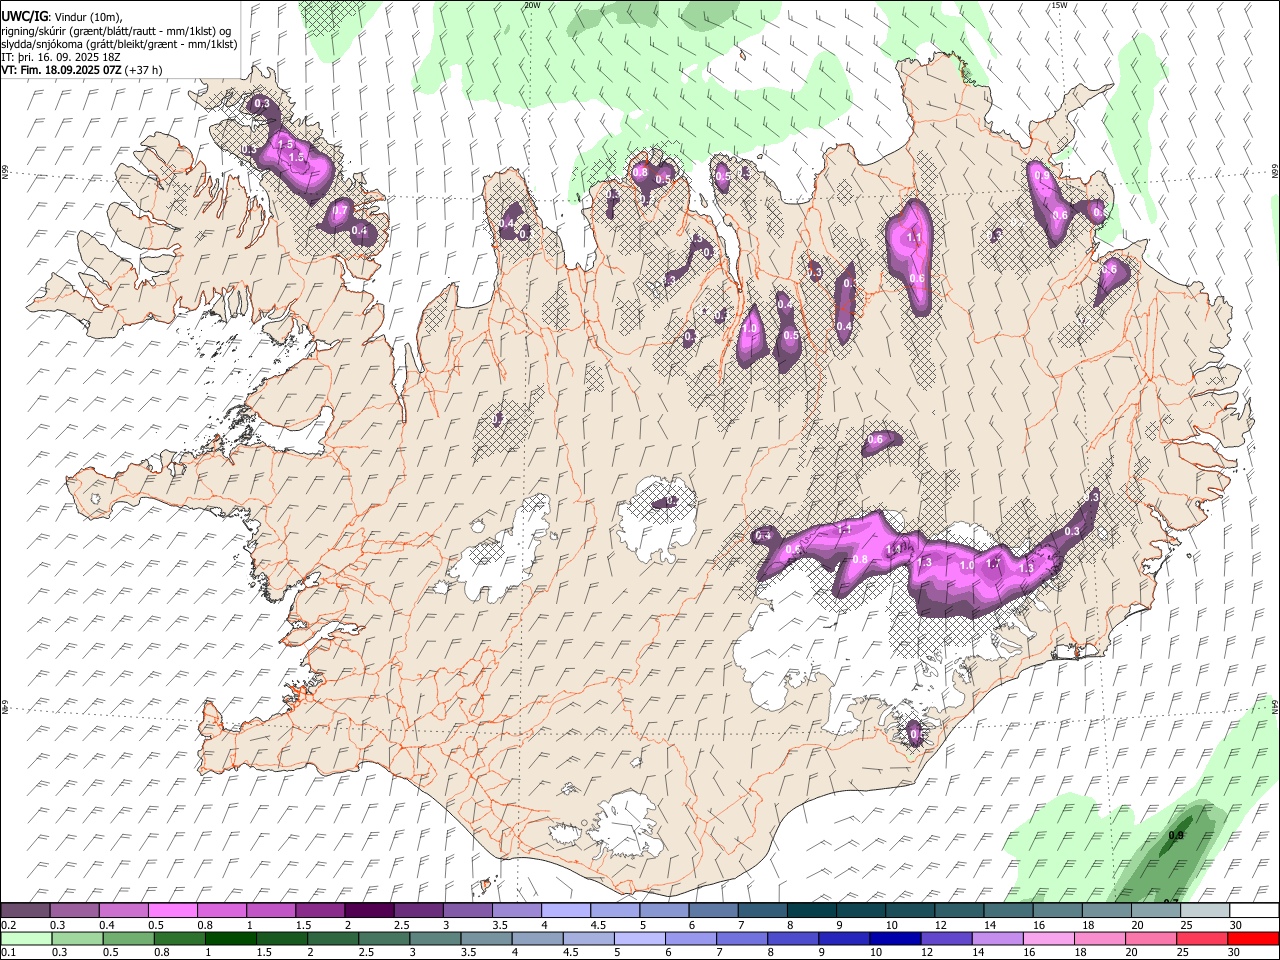This screenshot has width=1280, height=960.
Task: Pick the light pink 16 swatch in lower legend
Action: pos(1047,938)
